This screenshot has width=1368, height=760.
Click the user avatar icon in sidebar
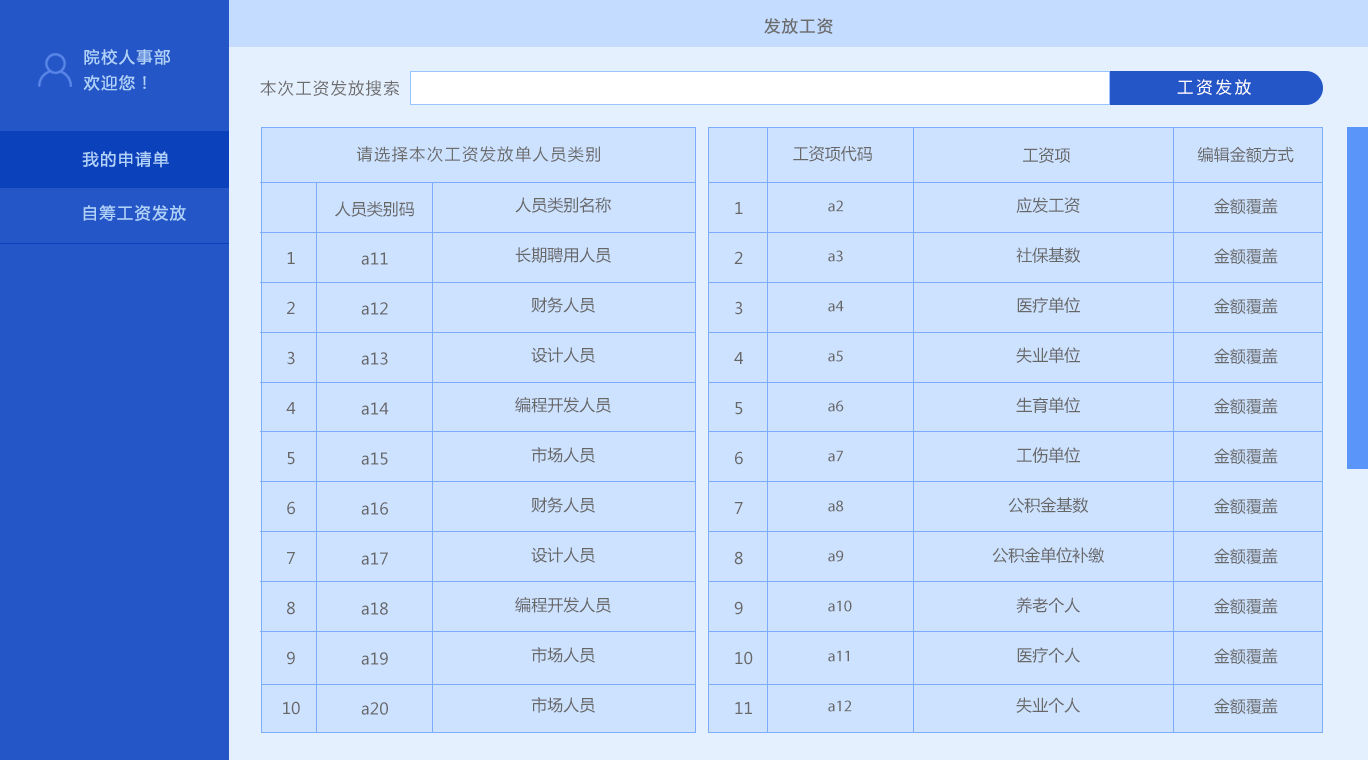(x=54, y=70)
